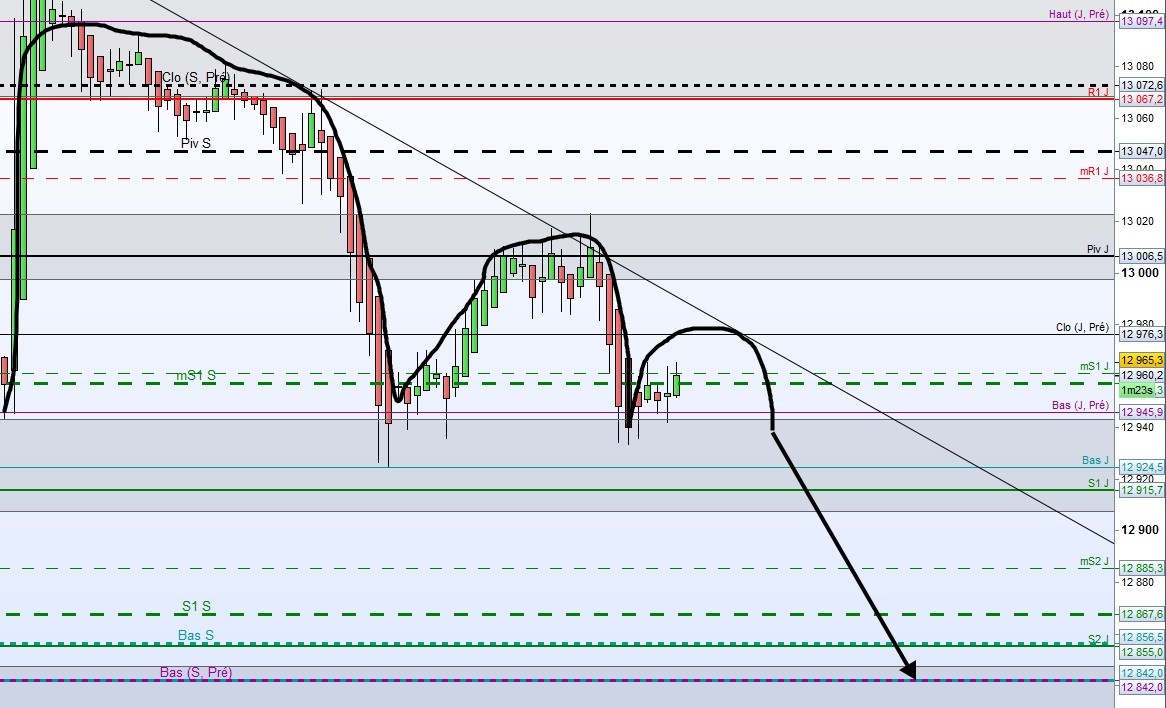Click the 12 880 axis value
This screenshot has width=1166, height=708.
point(1138,582)
